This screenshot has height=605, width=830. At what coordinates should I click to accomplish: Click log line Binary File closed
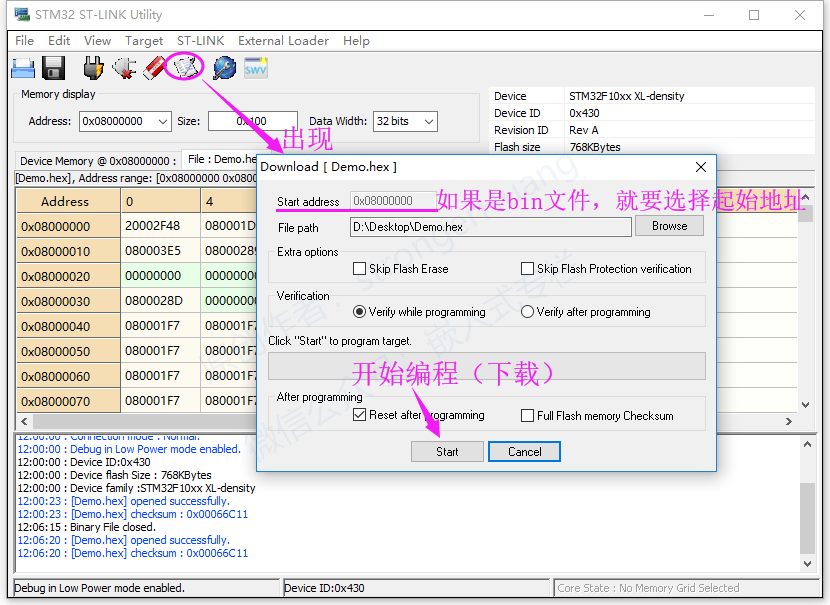[x=87, y=527]
